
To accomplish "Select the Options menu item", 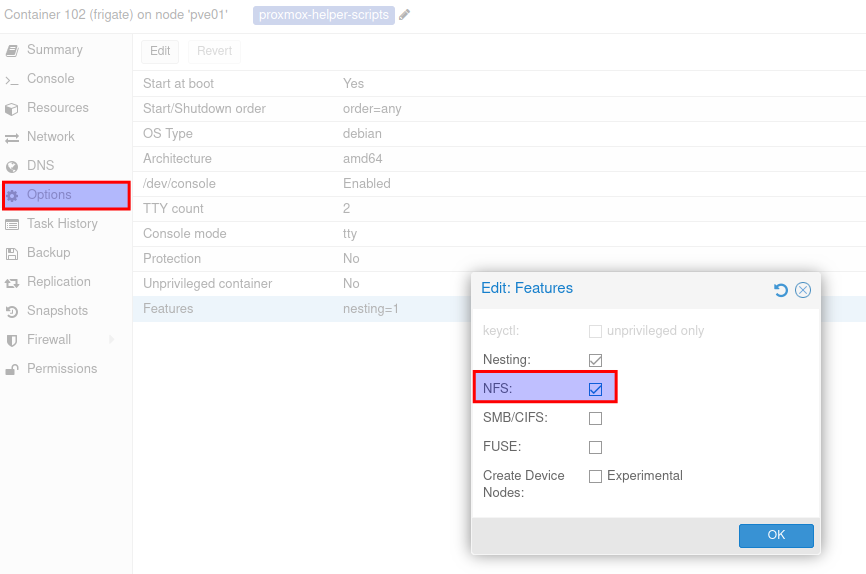I will [x=49, y=195].
